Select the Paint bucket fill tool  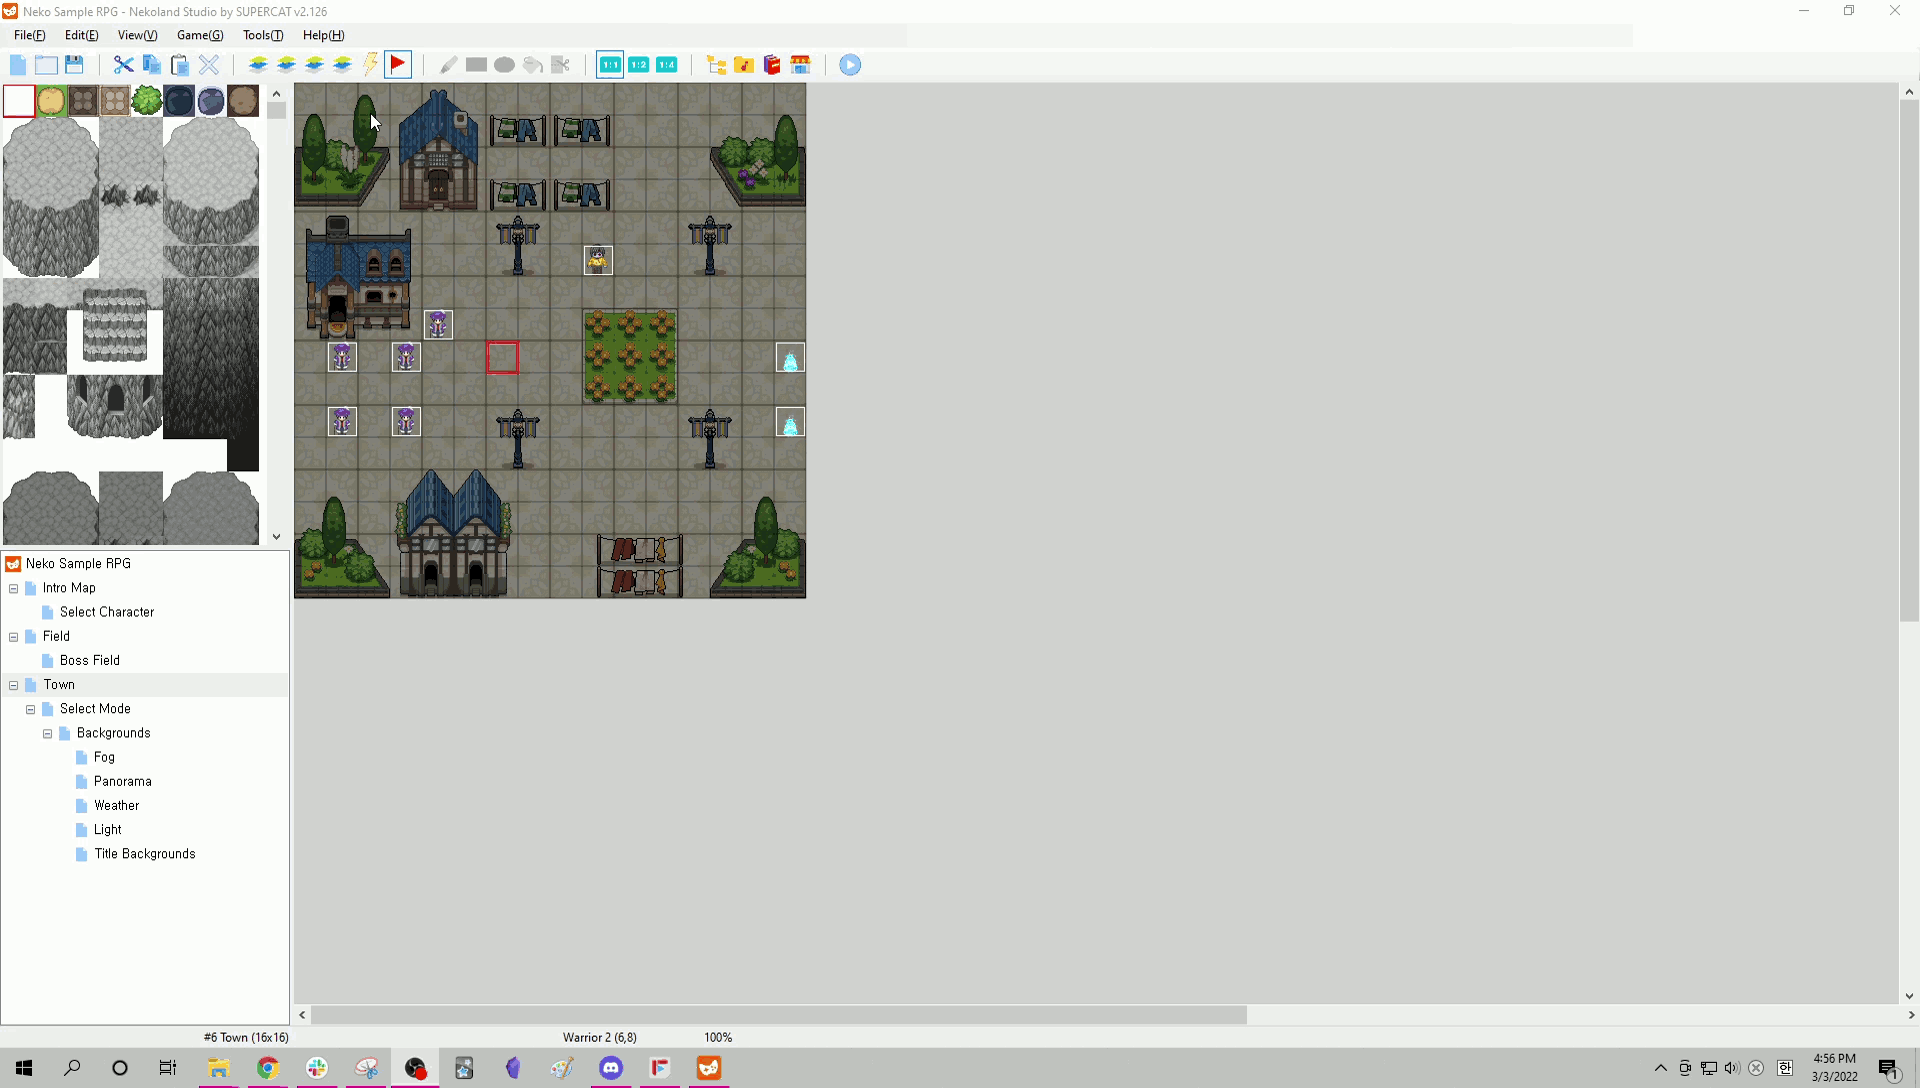click(533, 65)
